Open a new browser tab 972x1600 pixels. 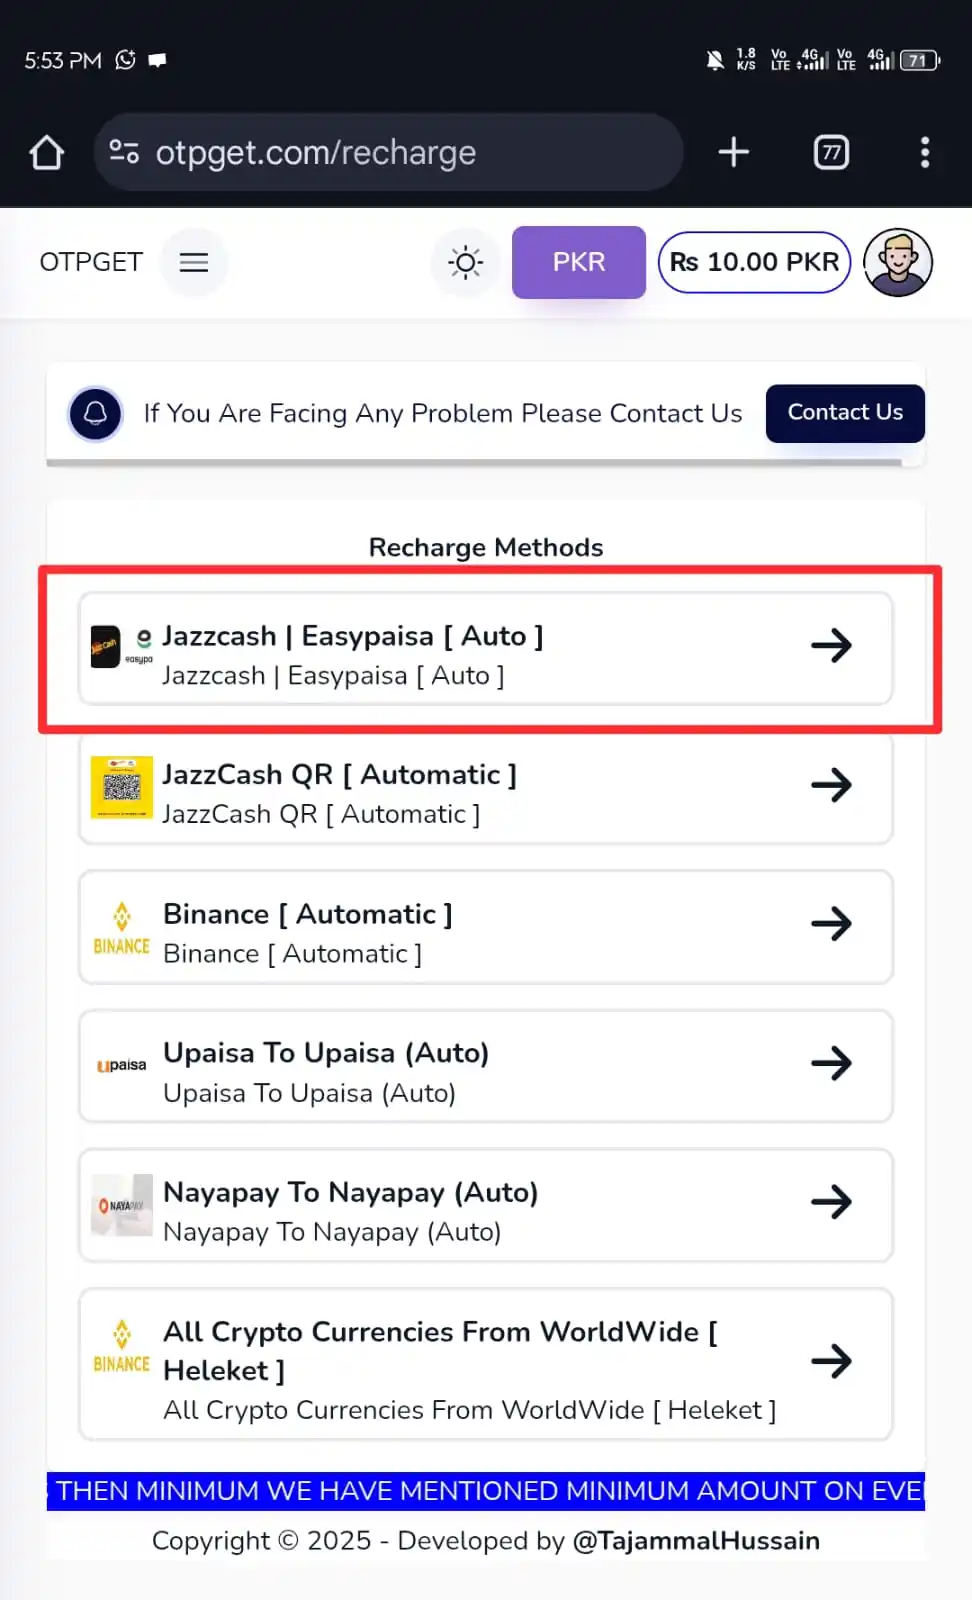pyautogui.click(x=734, y=152)
